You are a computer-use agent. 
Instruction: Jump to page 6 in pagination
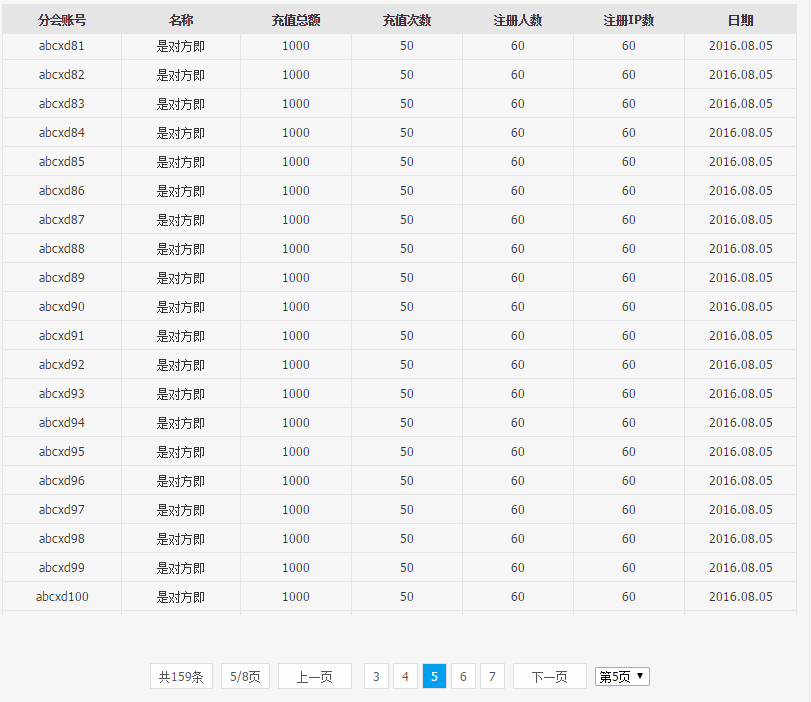click(463, 676)
